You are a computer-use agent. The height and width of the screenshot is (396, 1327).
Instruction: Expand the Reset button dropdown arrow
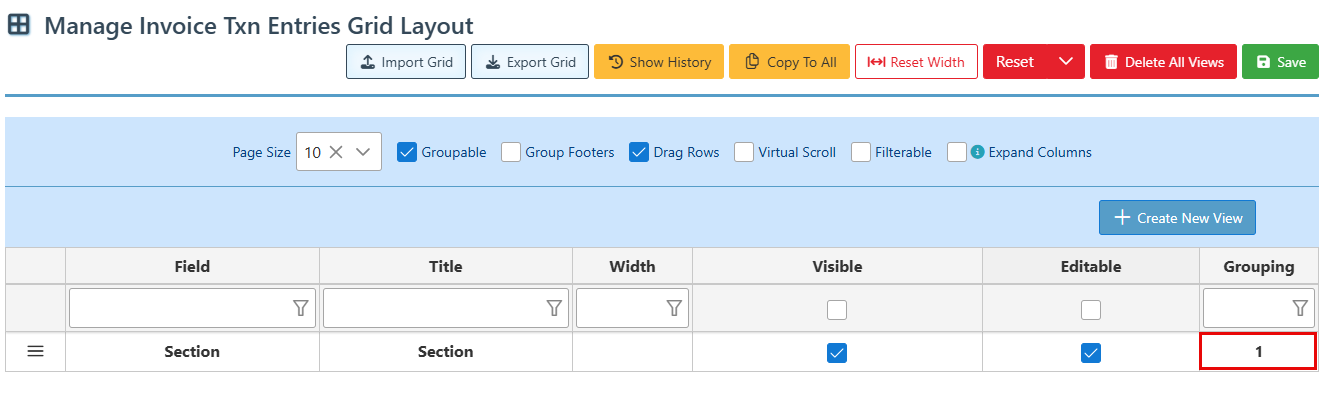(1065, 62)
